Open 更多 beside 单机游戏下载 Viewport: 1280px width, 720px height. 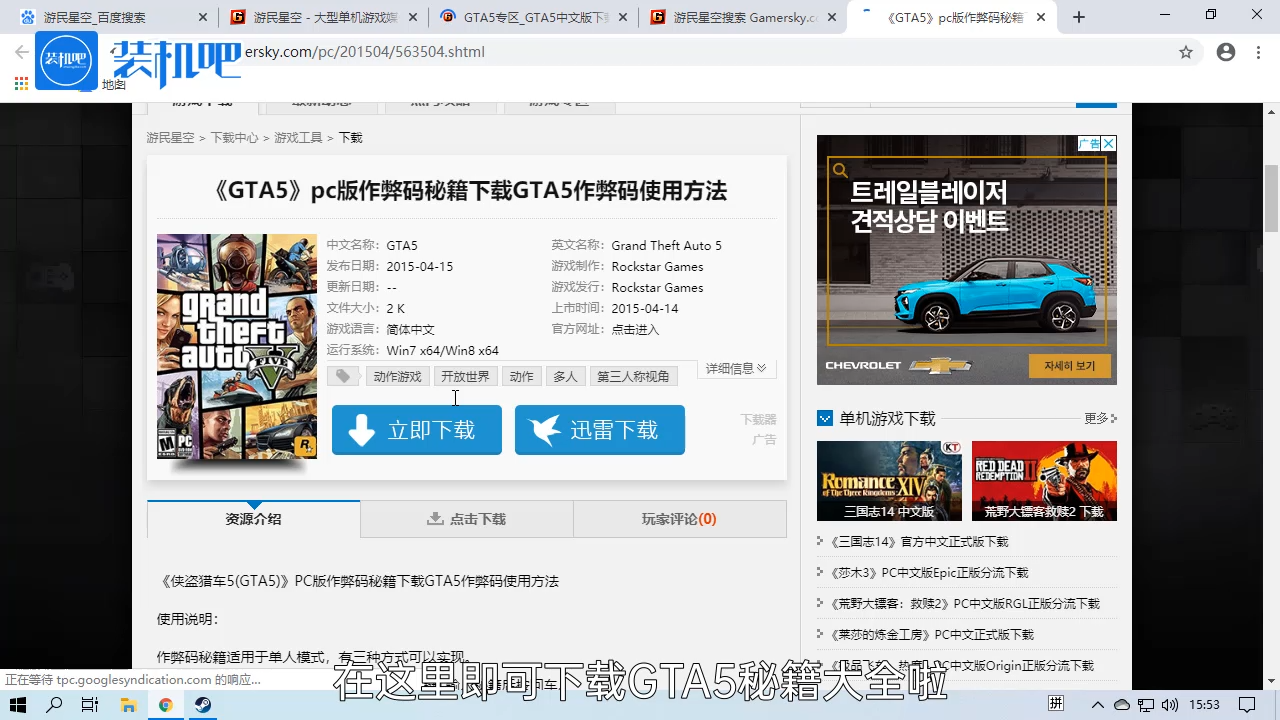[x=1096, y=418]
